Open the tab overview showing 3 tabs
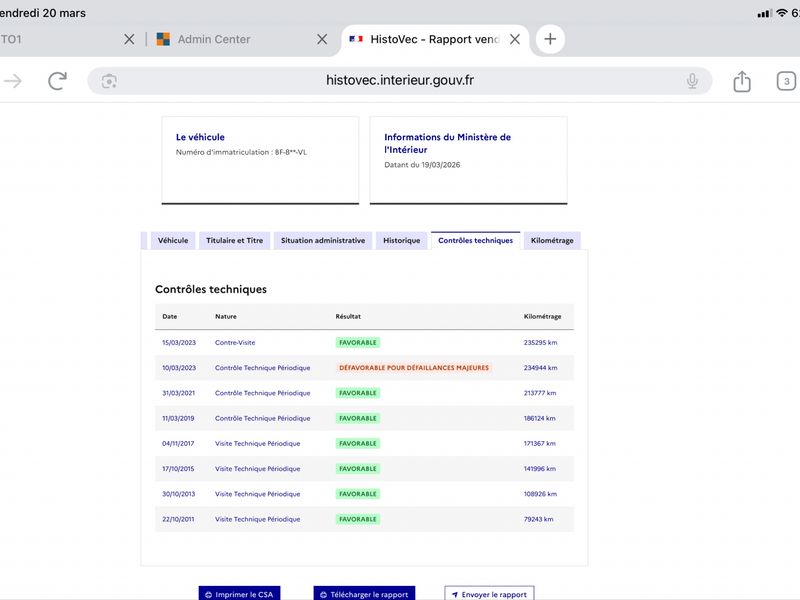This screenshot has width=800, height=600. (786, 81)
